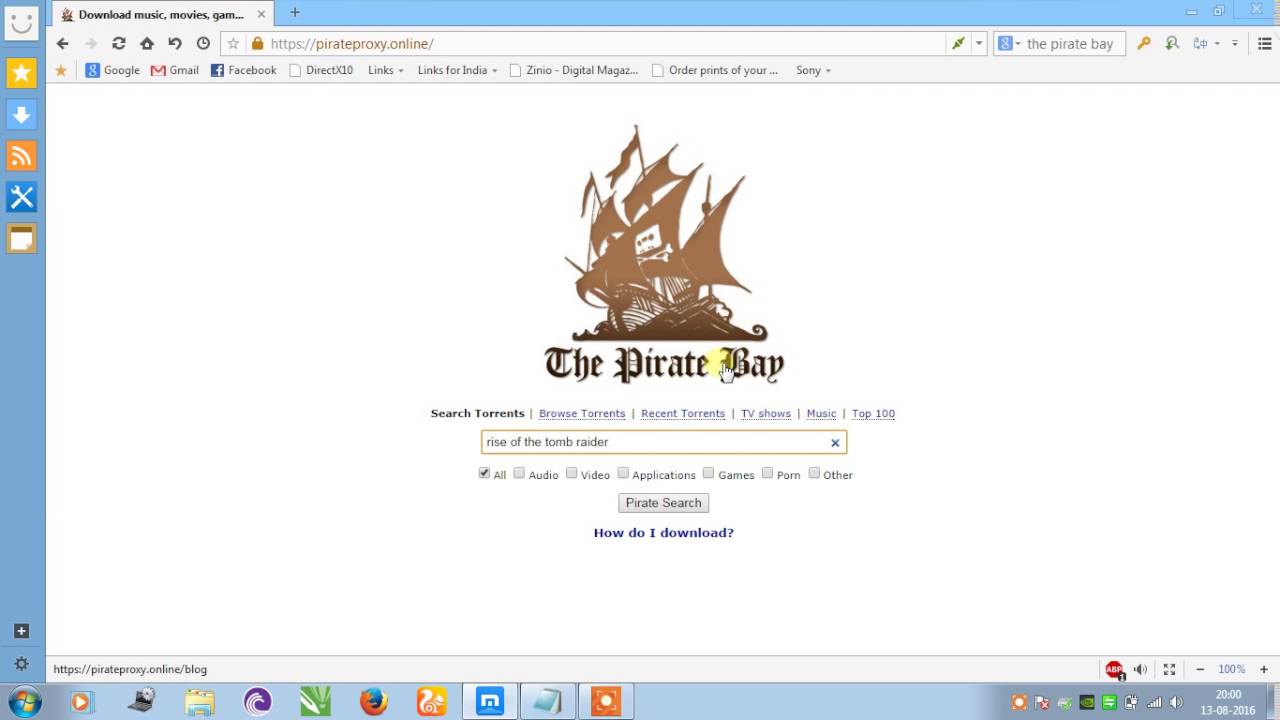
Task: Mute the browser sound in status bar
Action: coord(1140,669)
